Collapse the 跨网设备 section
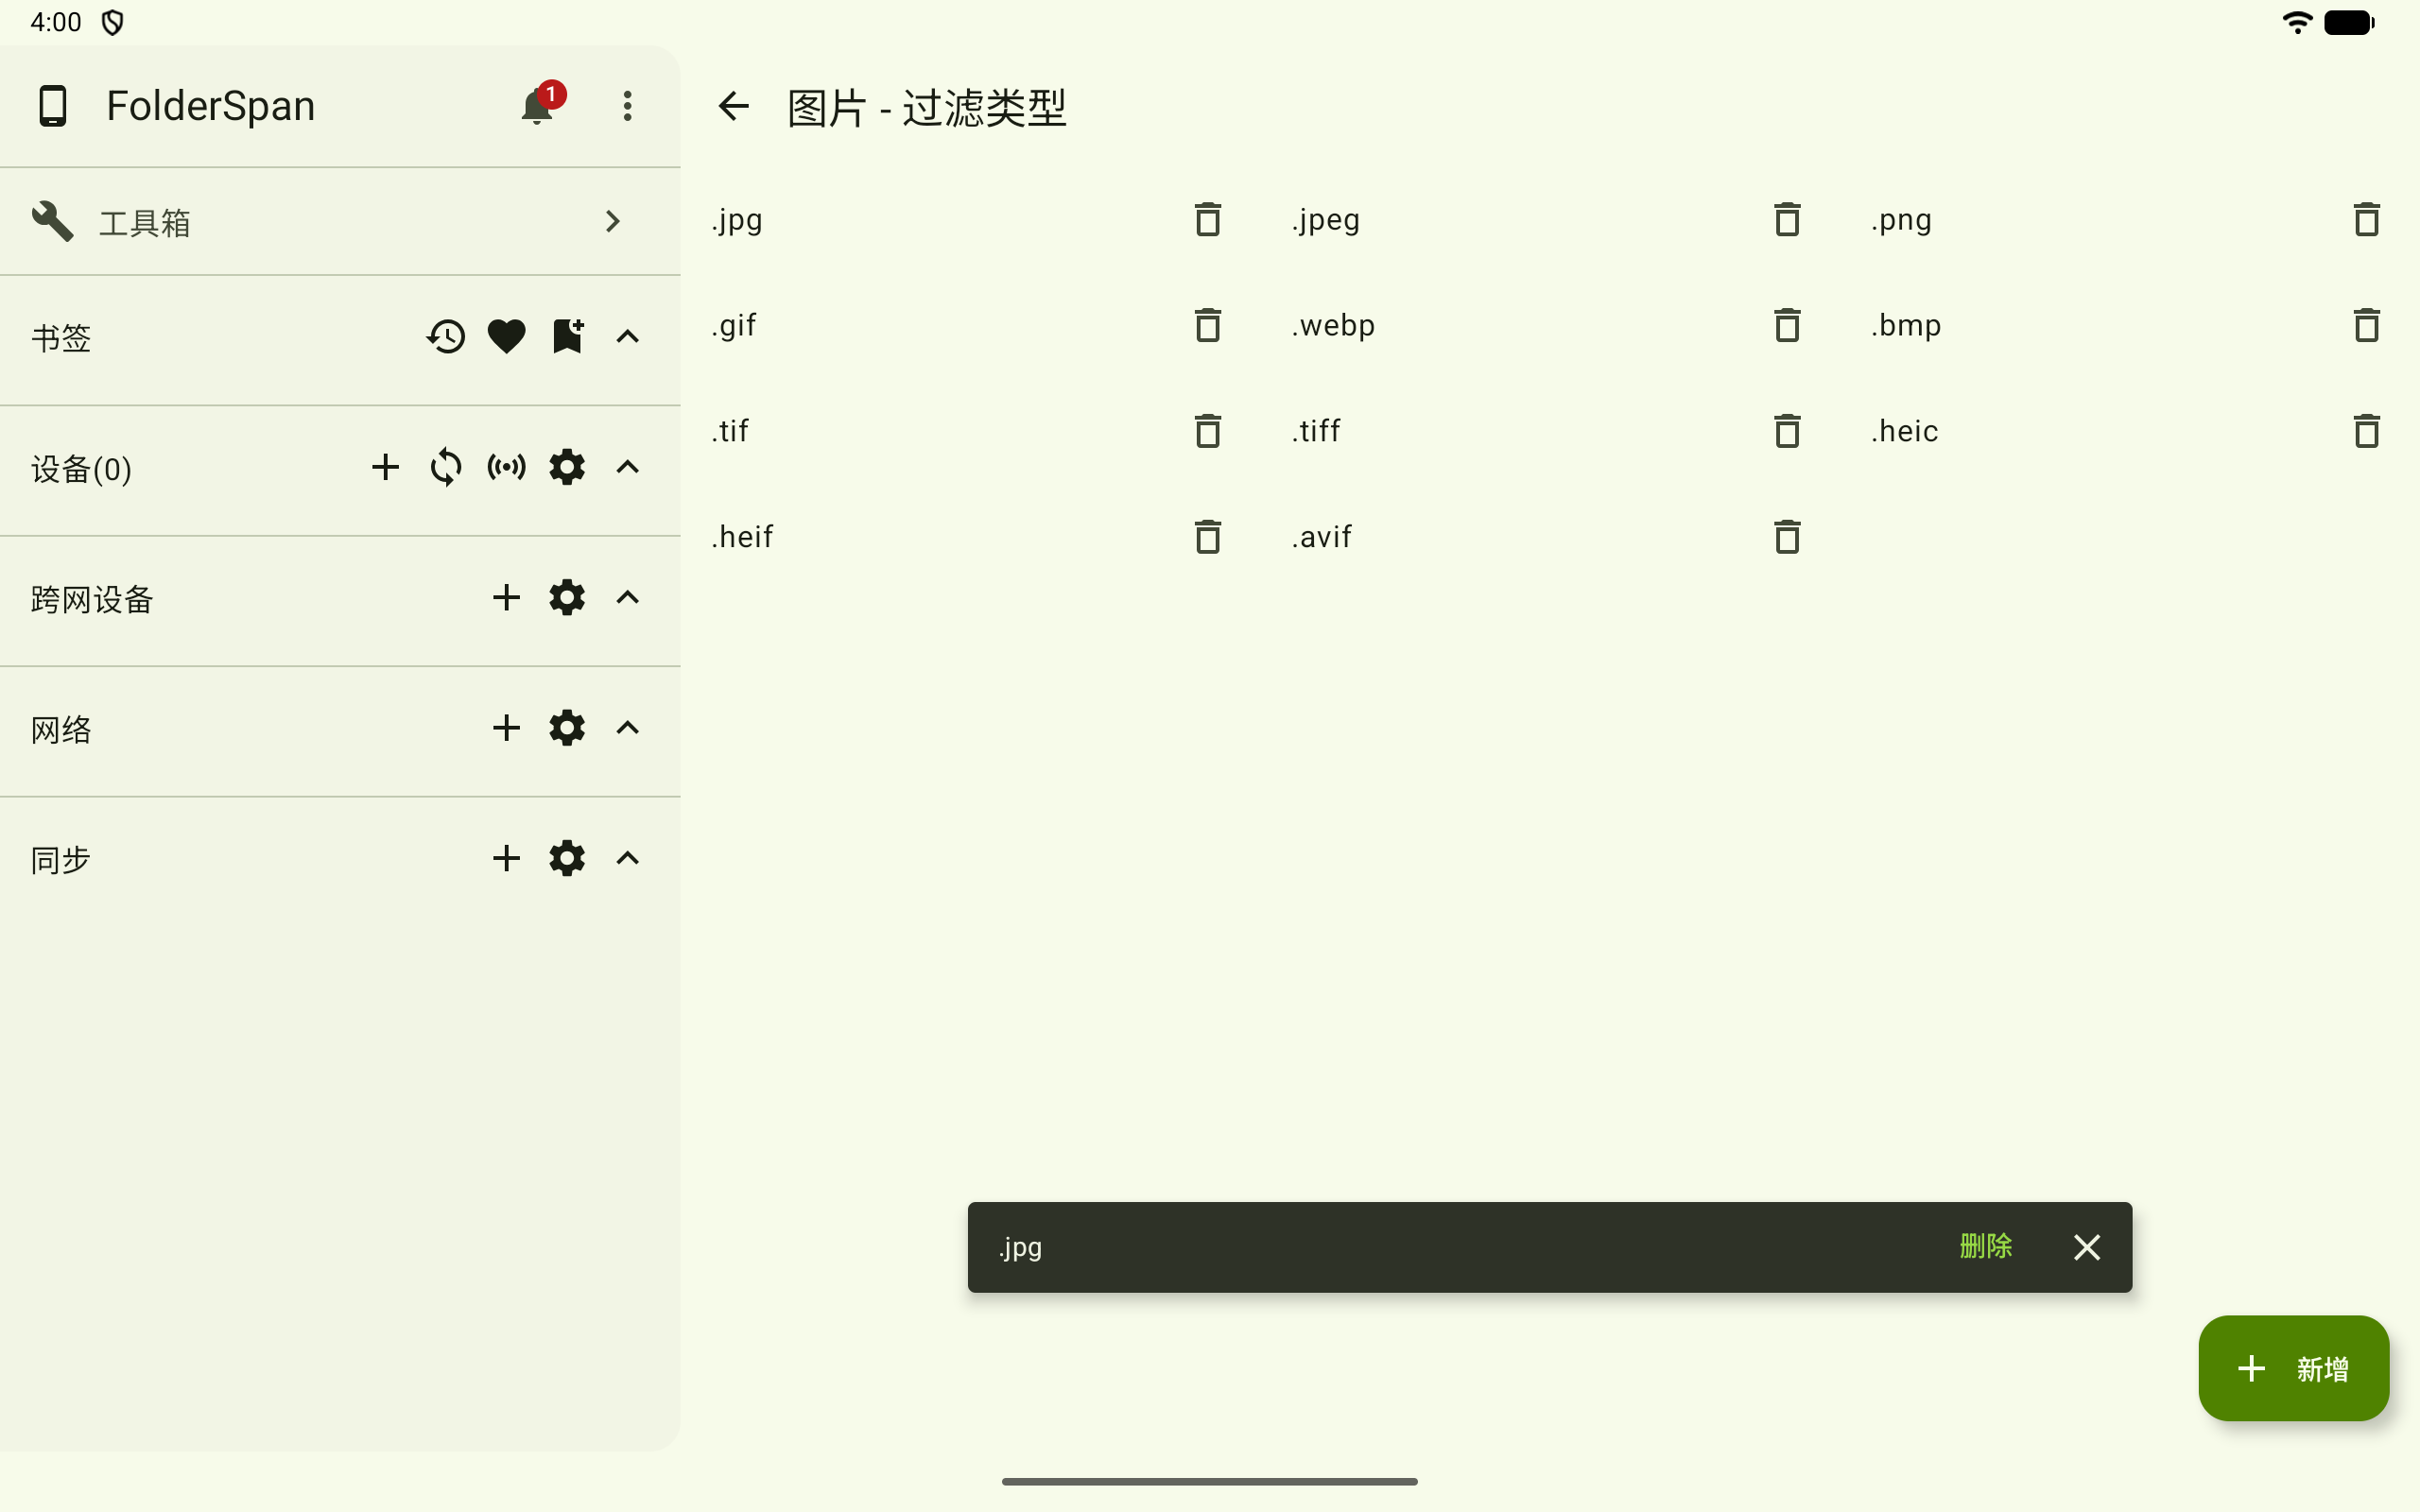 (627, 598)
